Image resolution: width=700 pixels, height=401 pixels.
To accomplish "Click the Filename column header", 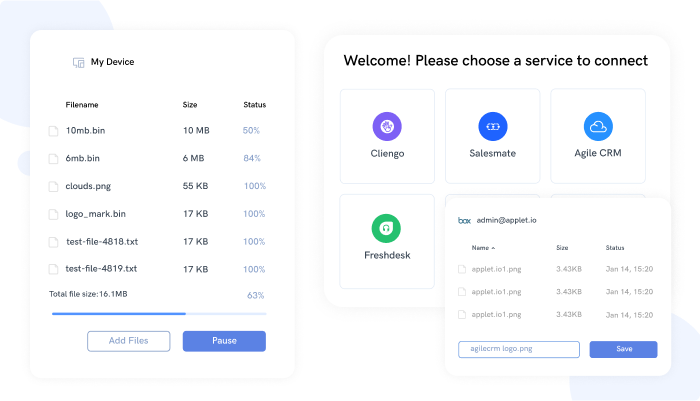I will pos(82,105).
